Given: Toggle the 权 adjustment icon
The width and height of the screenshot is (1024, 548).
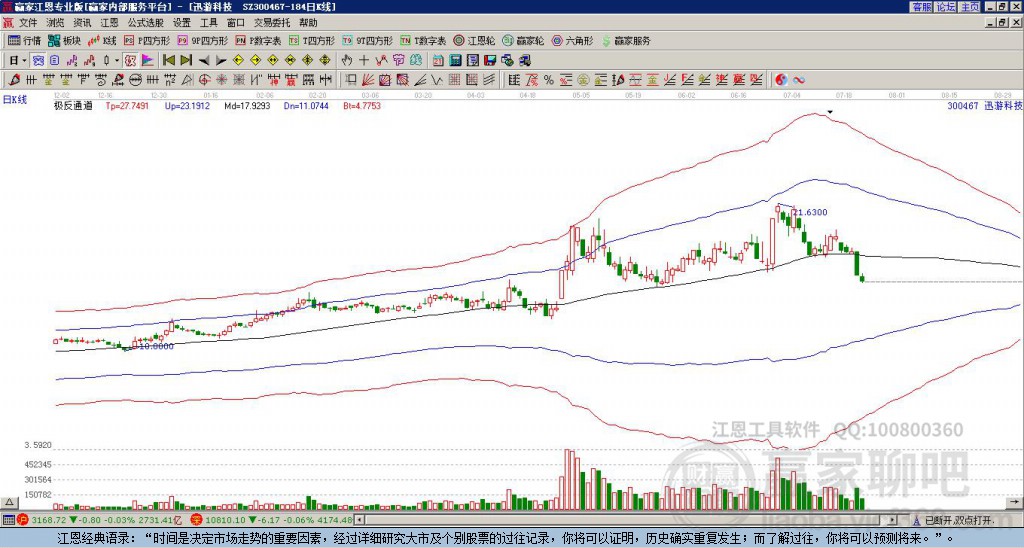Looking at the screenshot, I should click(x=130, y=61).
